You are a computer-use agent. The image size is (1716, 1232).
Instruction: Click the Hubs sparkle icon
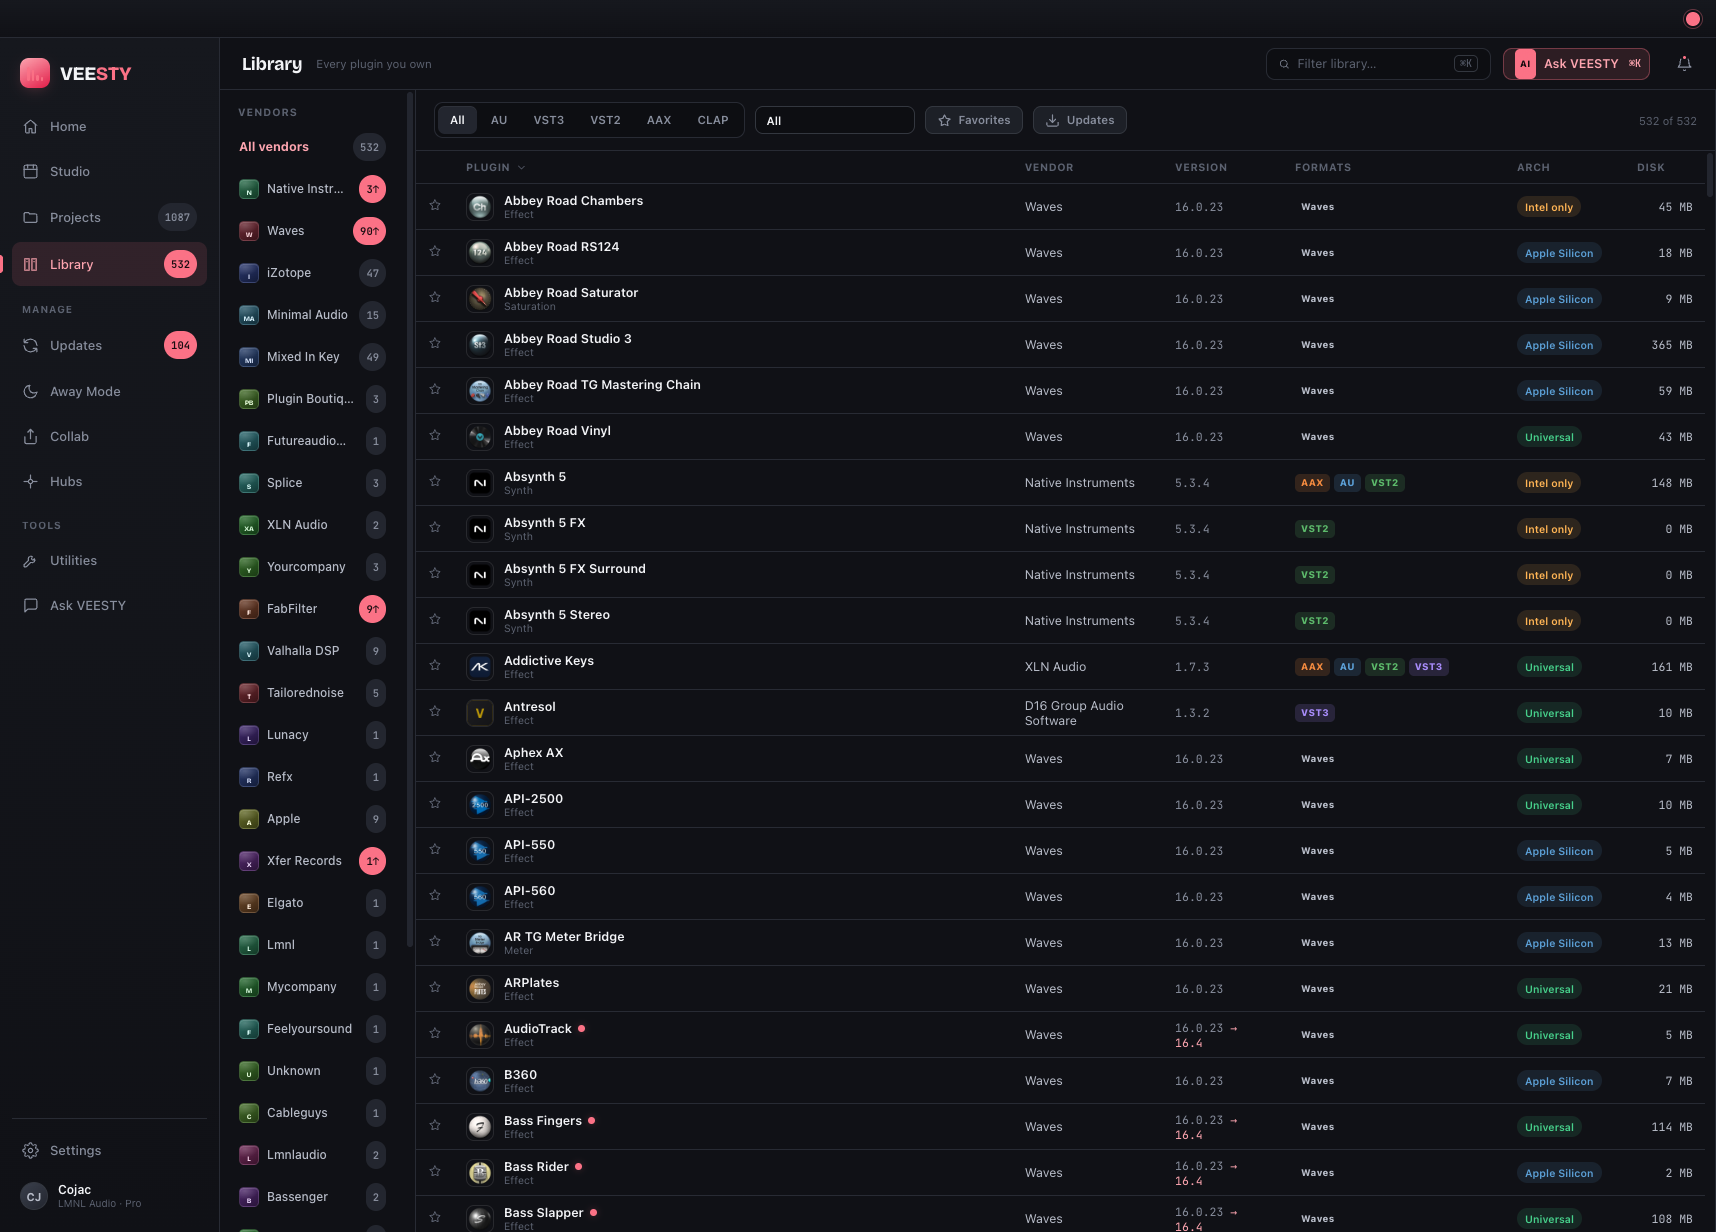(x=31, y=482)
